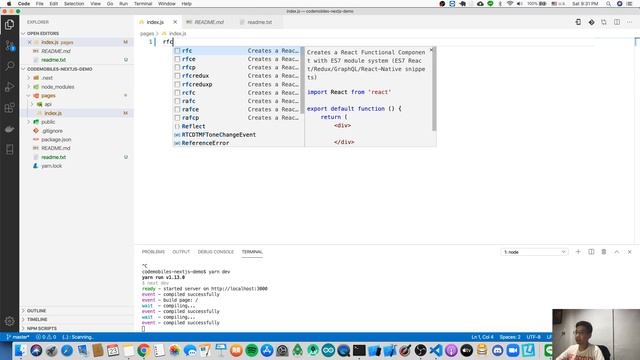Open editor More Actions menu

[x=629, y=22]
